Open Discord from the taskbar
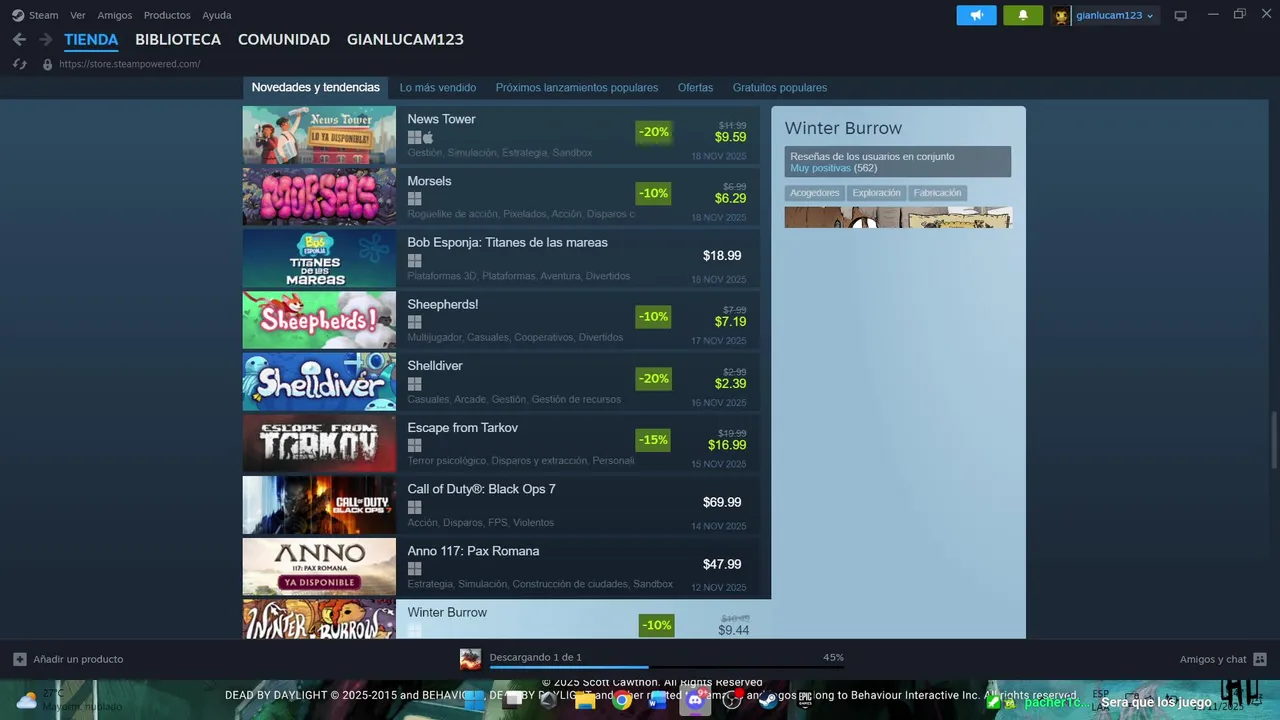 point(694,700)
